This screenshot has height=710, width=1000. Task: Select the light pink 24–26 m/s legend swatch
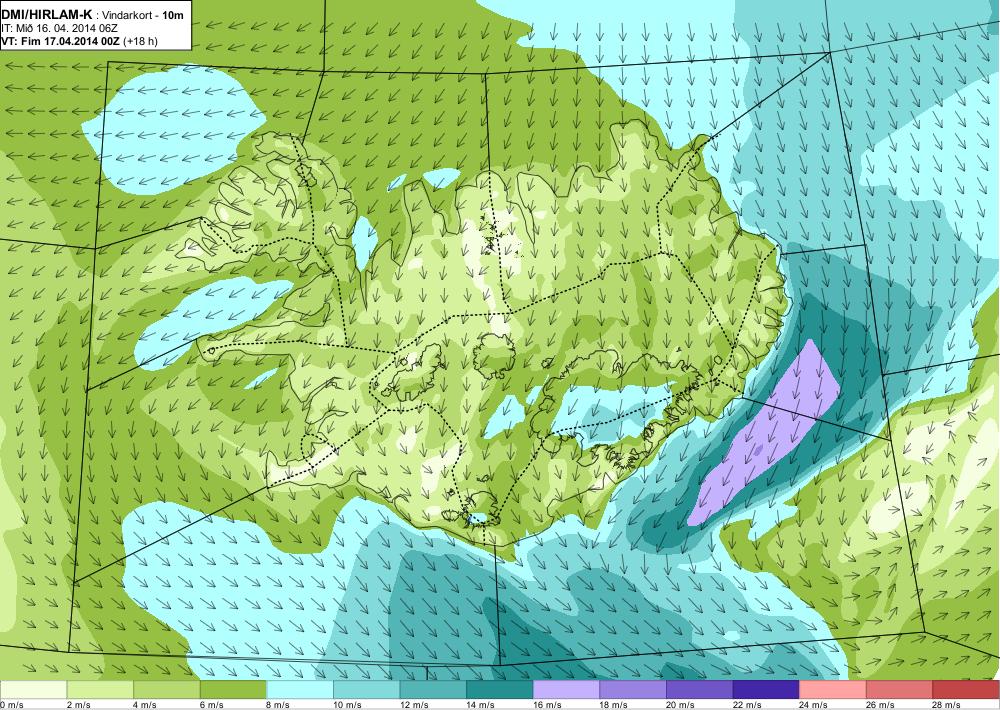click(x=832, y=690)
